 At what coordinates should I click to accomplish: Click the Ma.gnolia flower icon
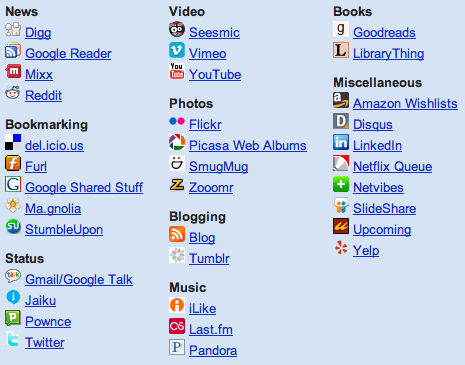(x=13, y=206)
